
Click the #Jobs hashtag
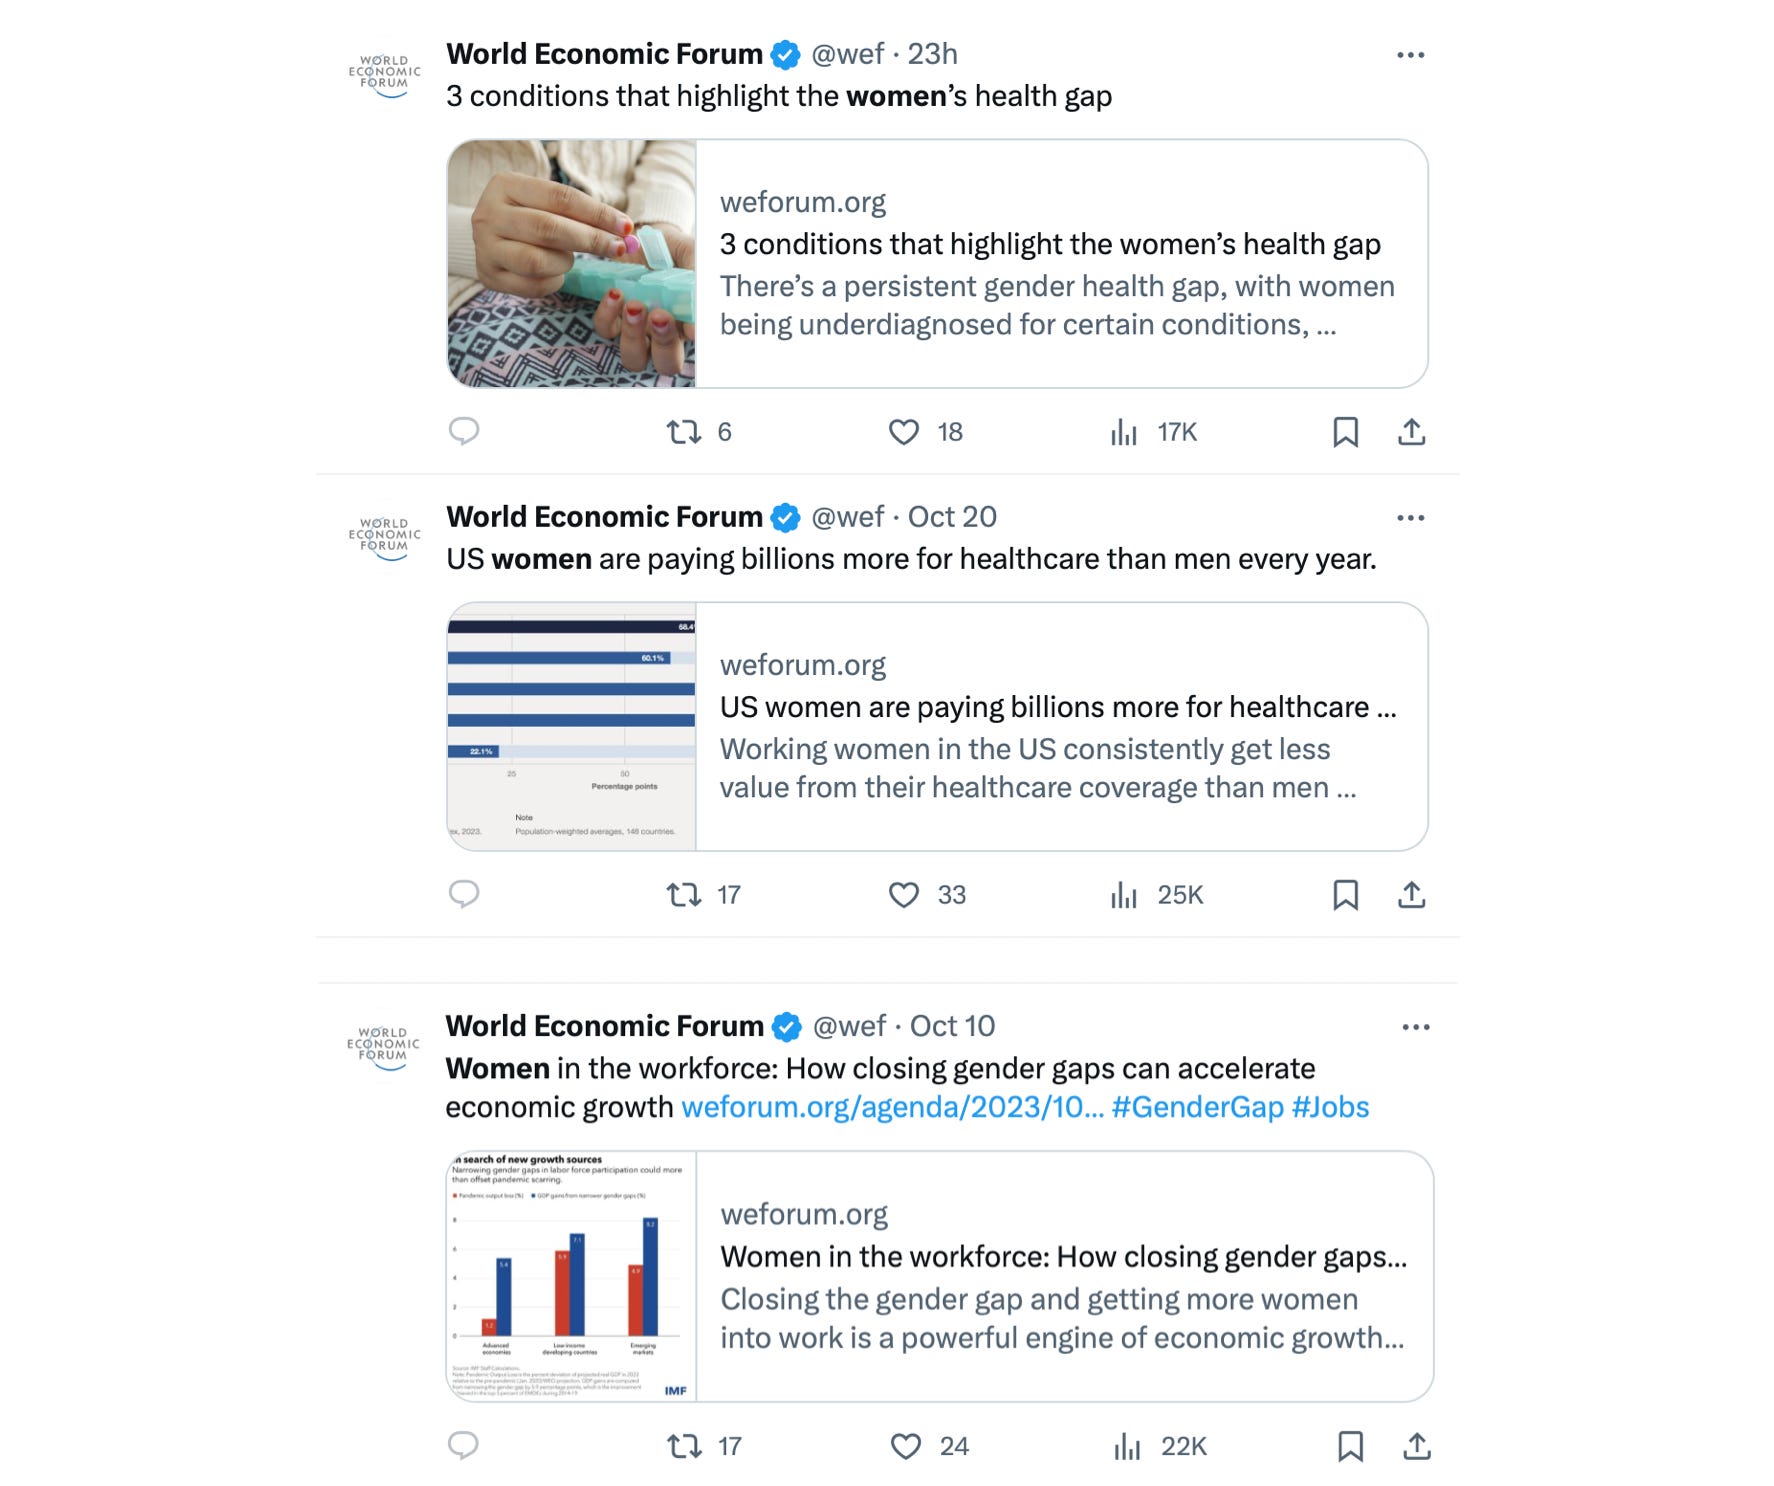click(x=1330, y=1107)
